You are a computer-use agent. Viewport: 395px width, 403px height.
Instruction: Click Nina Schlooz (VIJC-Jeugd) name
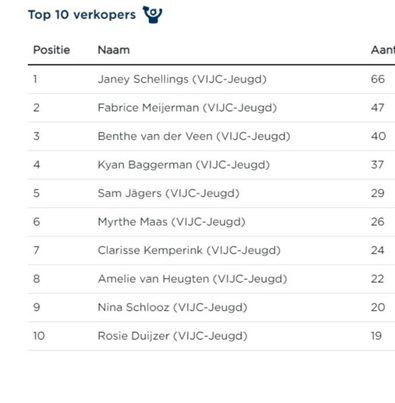tap(172, 307)
